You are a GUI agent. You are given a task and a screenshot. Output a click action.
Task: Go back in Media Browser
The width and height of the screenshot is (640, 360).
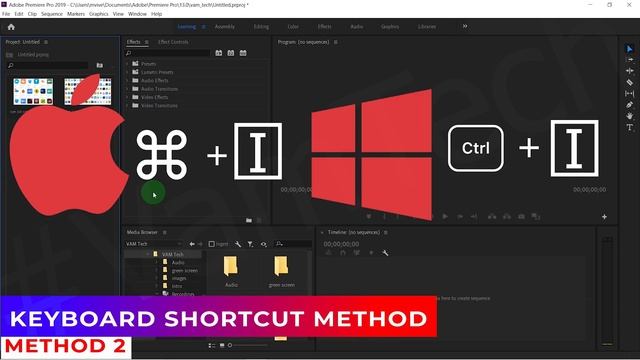[x=192, y=244]
